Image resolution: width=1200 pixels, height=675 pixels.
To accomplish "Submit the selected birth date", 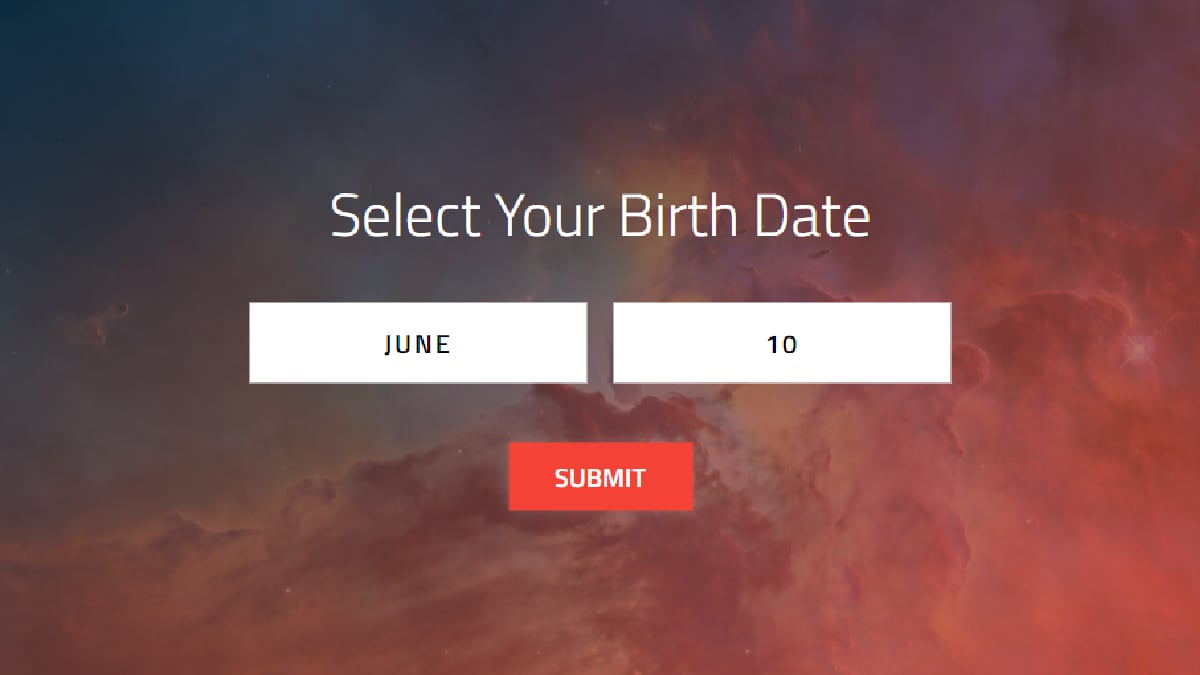I will (x=600, y=477).
